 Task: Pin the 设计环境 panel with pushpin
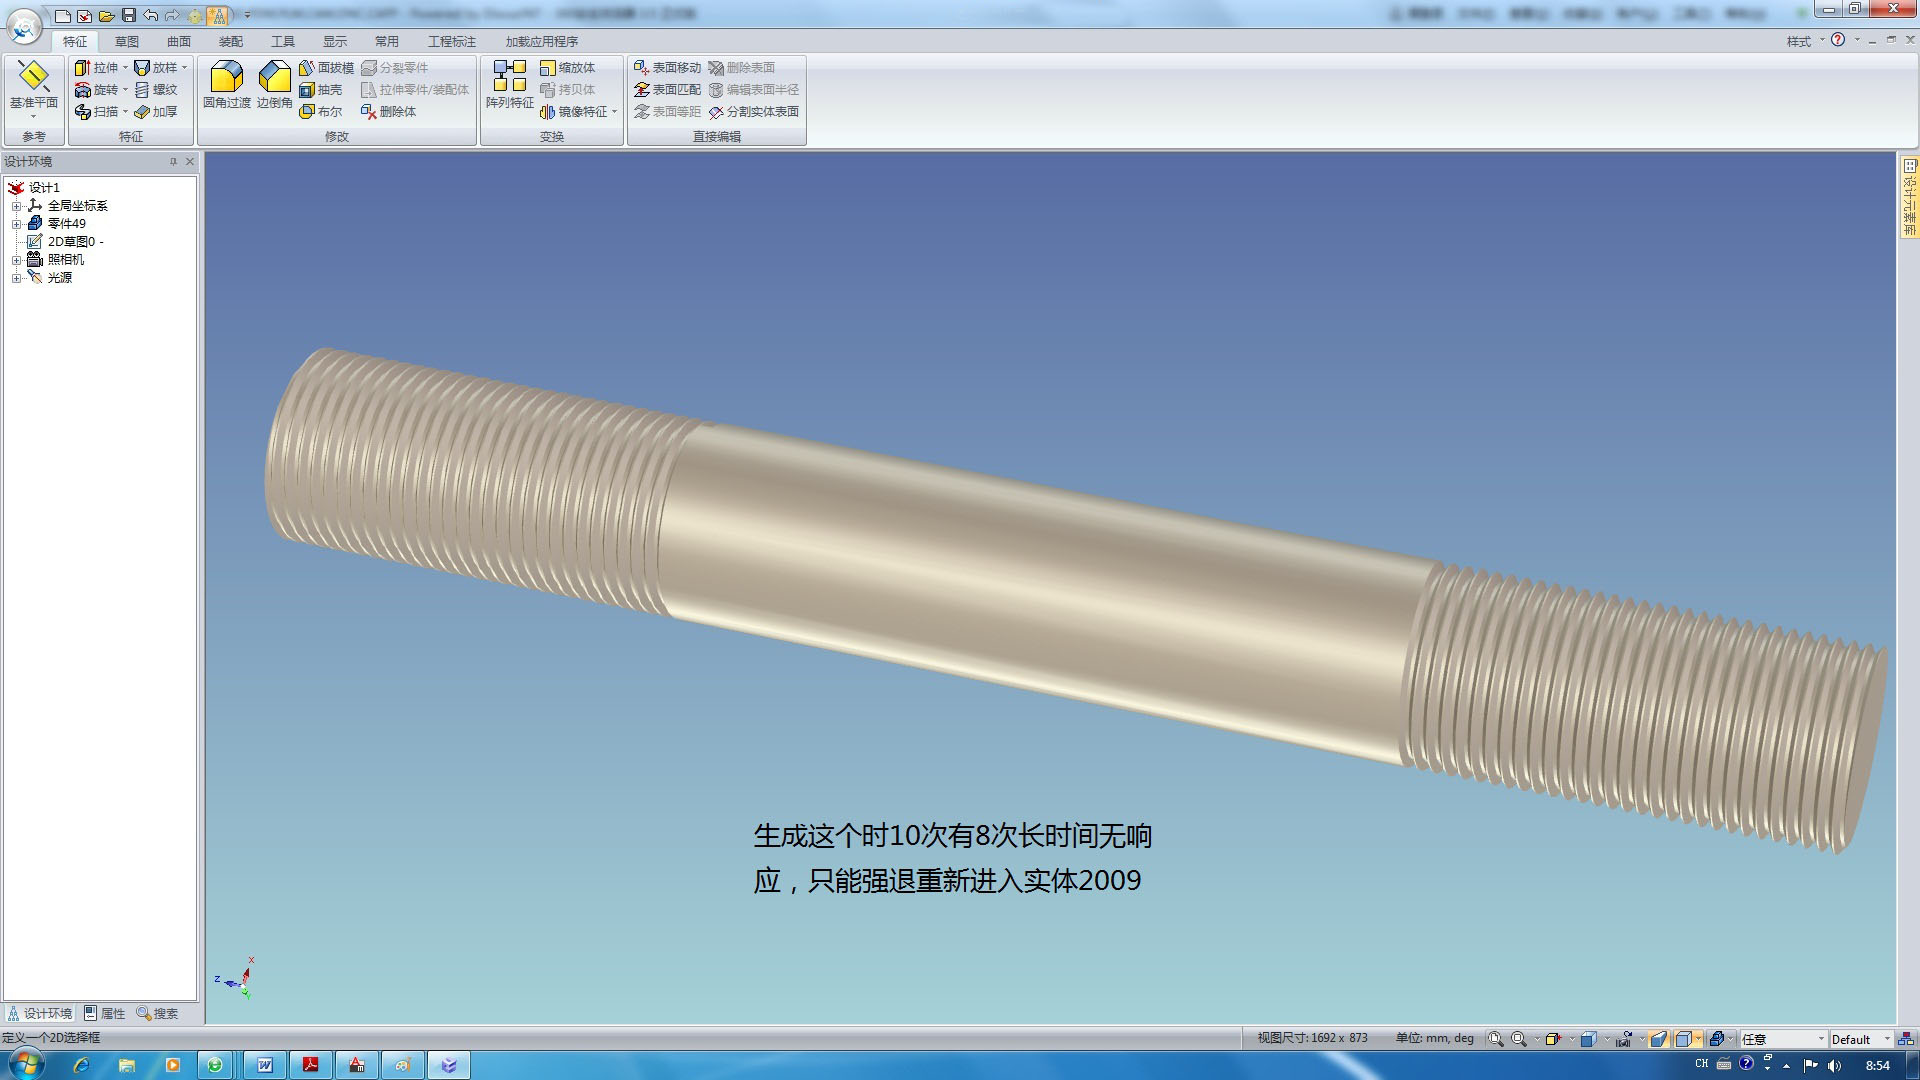[x=173, y=161]
